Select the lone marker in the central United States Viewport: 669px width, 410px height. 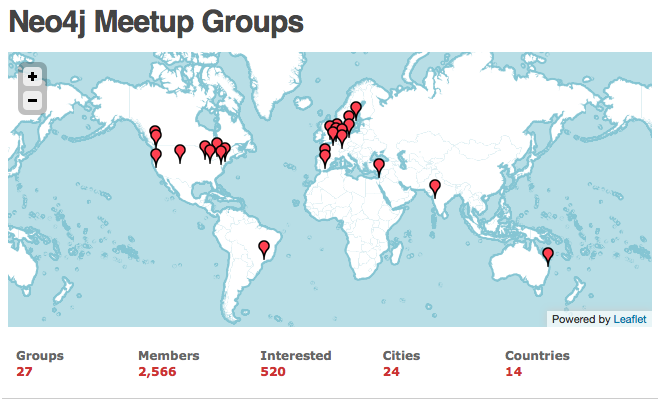coord(180,154)
